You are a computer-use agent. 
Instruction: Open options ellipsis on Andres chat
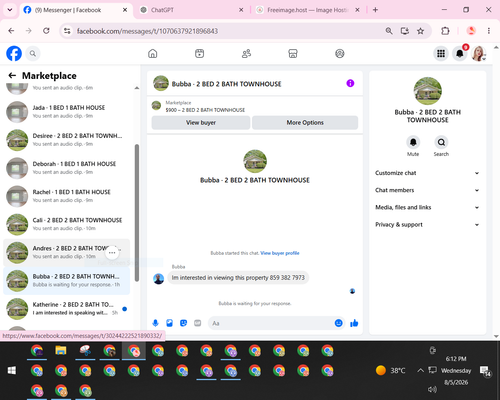coord(112,253)
